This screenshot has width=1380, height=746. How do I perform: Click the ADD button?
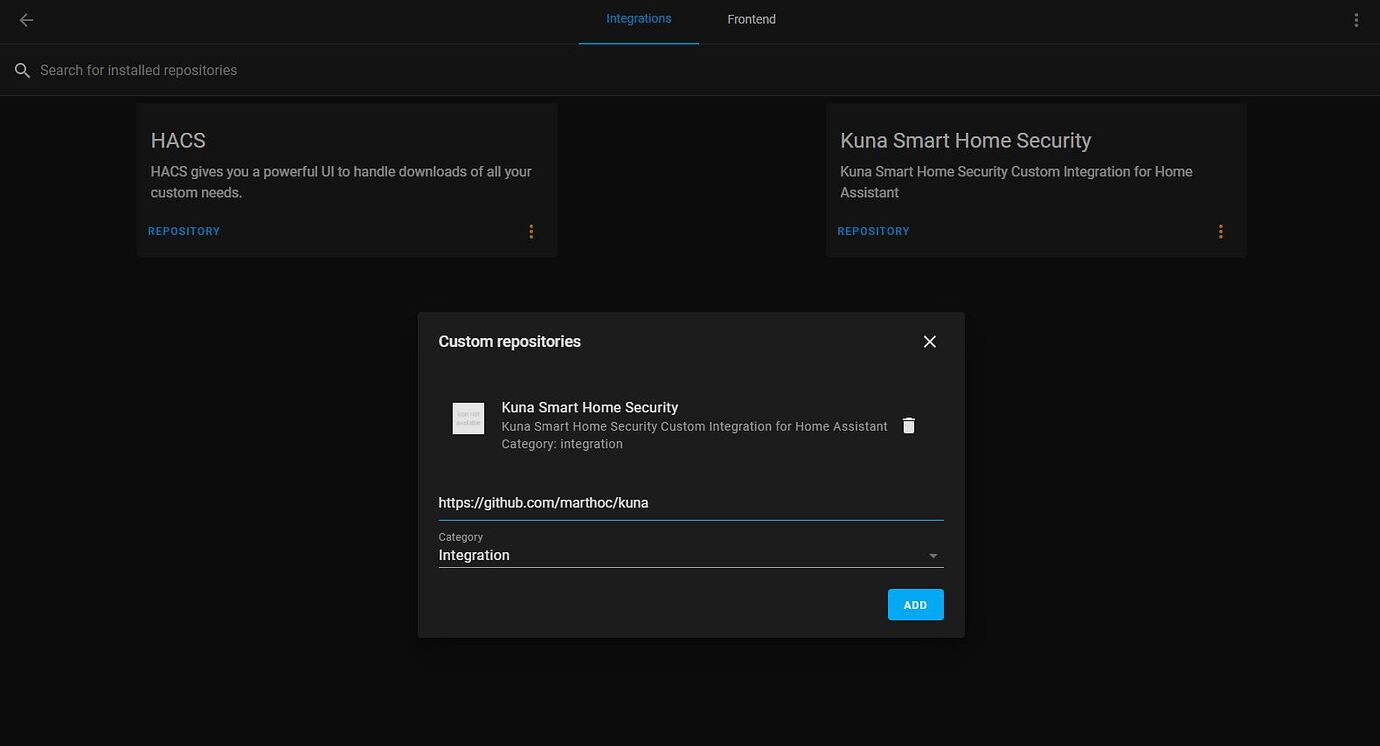pos(914,604)
